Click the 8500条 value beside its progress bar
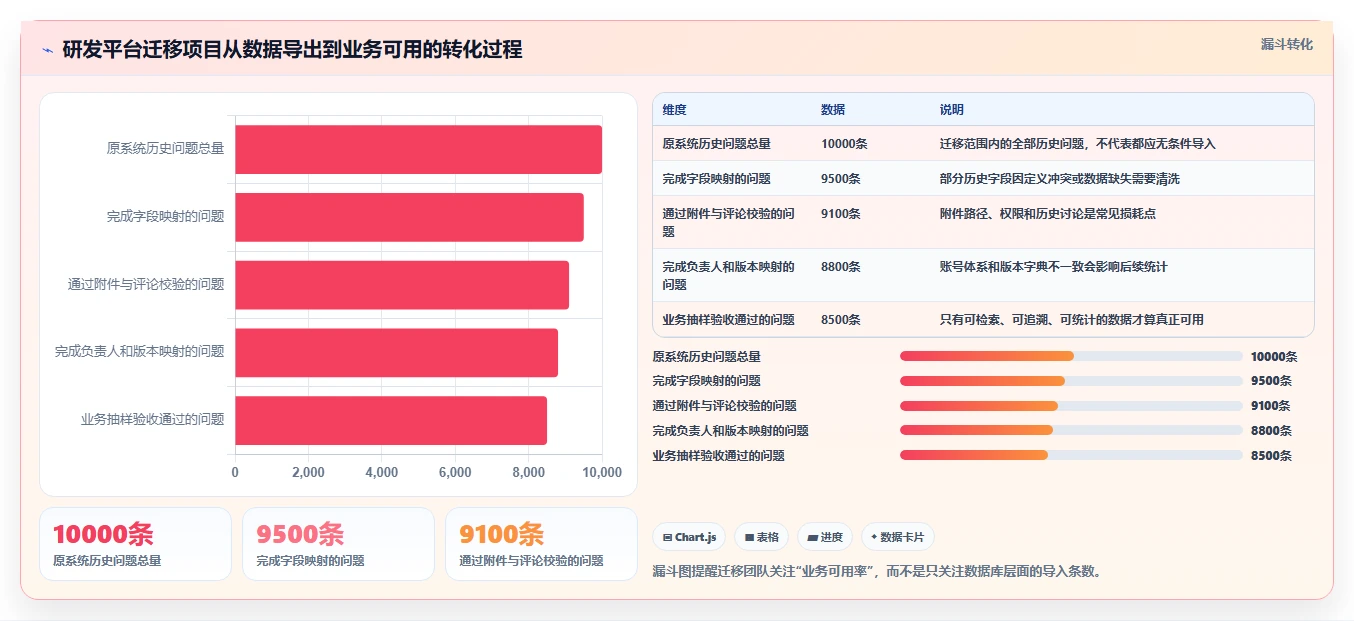Image resolution: width=1354 pixels, height=621 pixels. pos(1271,456)
